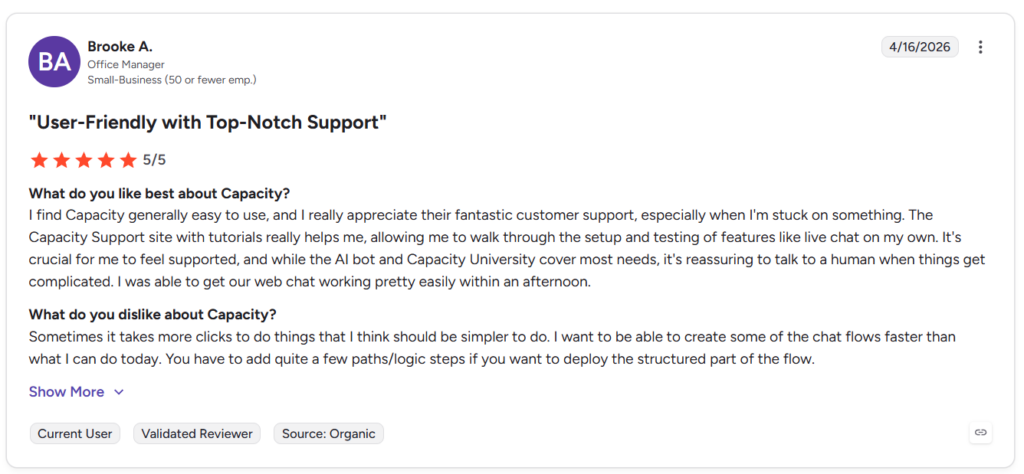Click the first rating star

pyautogui.click(x=39, y=160)
